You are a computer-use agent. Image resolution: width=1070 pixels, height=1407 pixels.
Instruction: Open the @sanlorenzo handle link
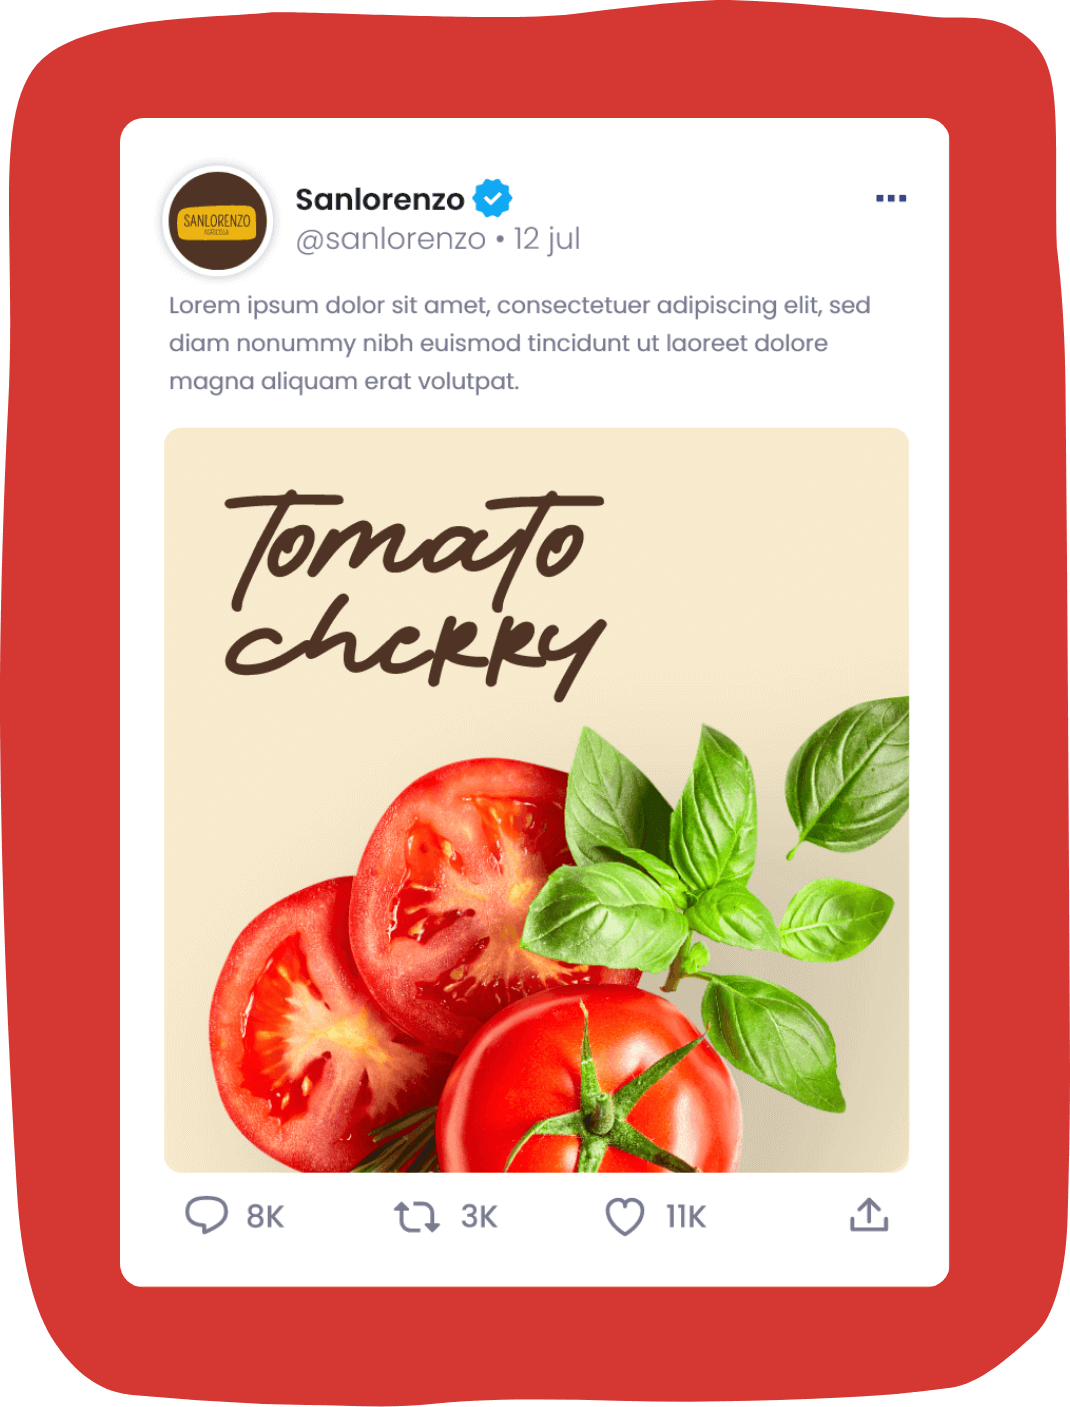coord(390,239)
